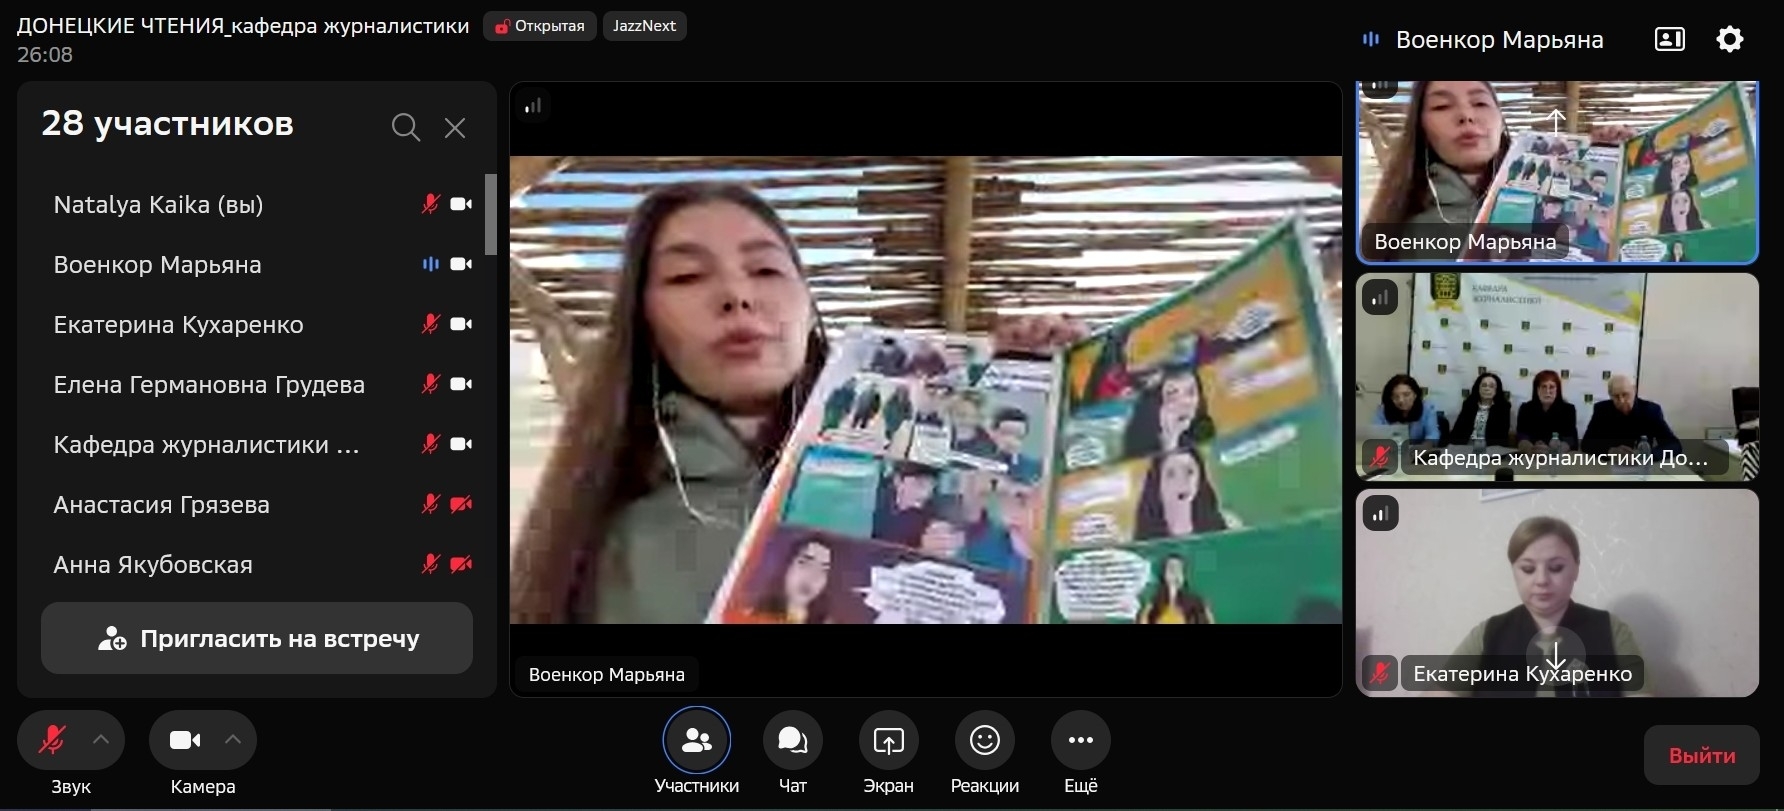Open the Chat panel

[x=792, y=741]
